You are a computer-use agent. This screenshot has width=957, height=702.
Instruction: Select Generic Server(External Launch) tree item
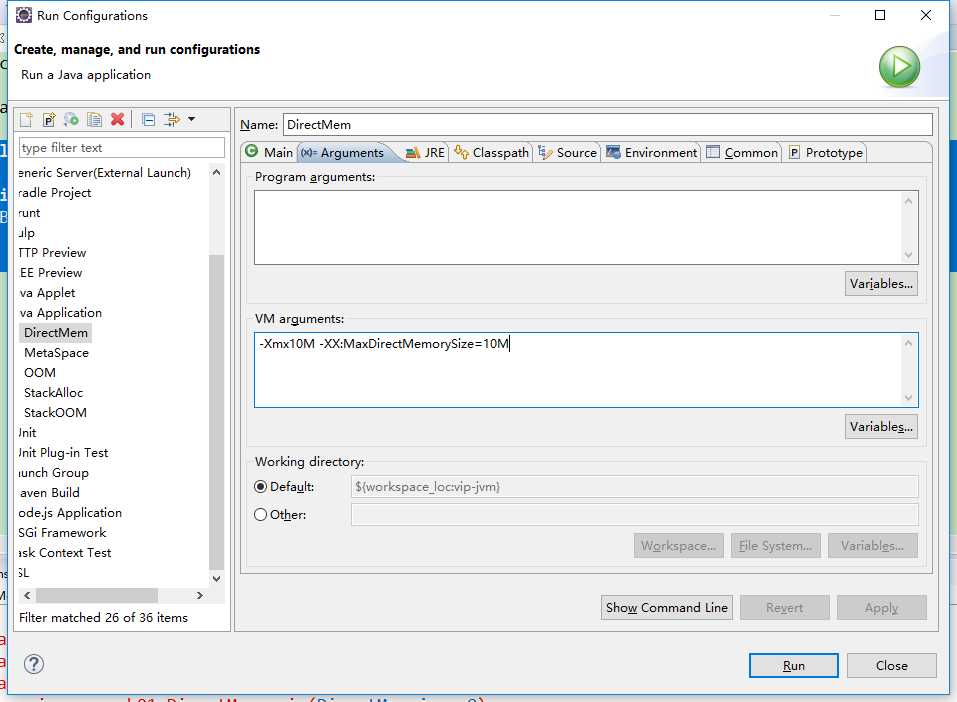pyautogui.click(x=105, y=173)
